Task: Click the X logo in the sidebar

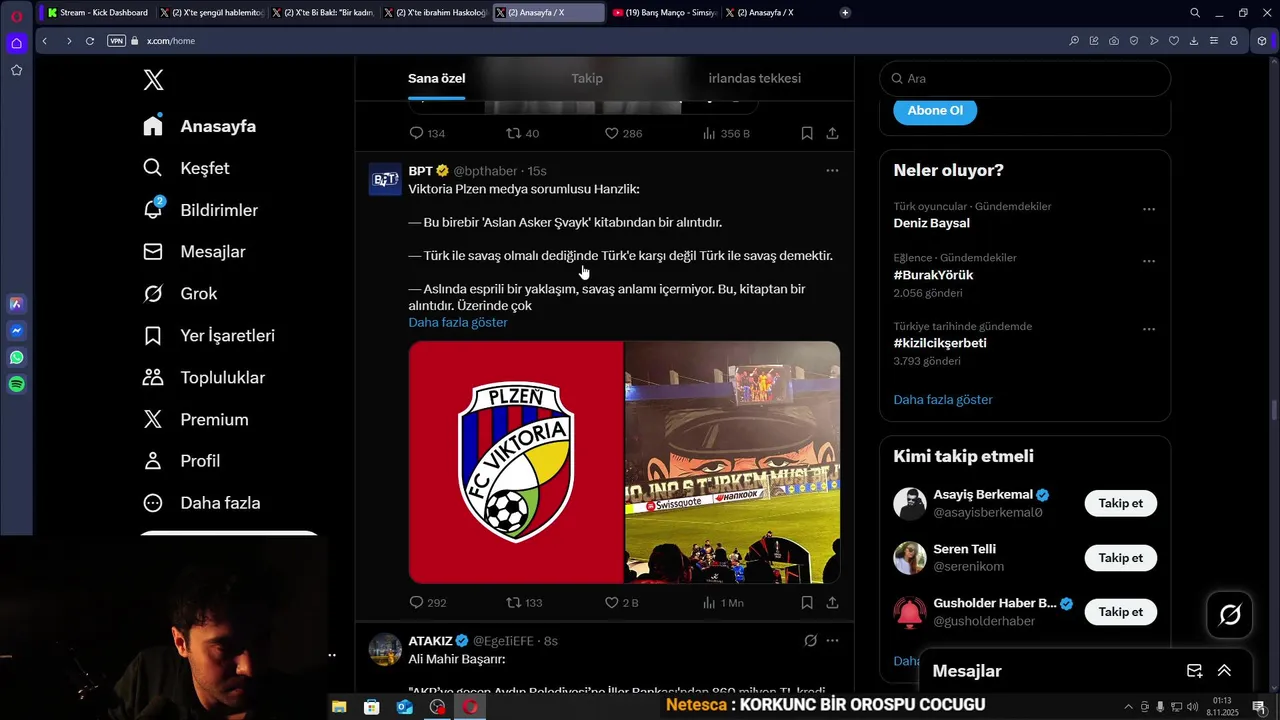Action: [x=153, y=80]
